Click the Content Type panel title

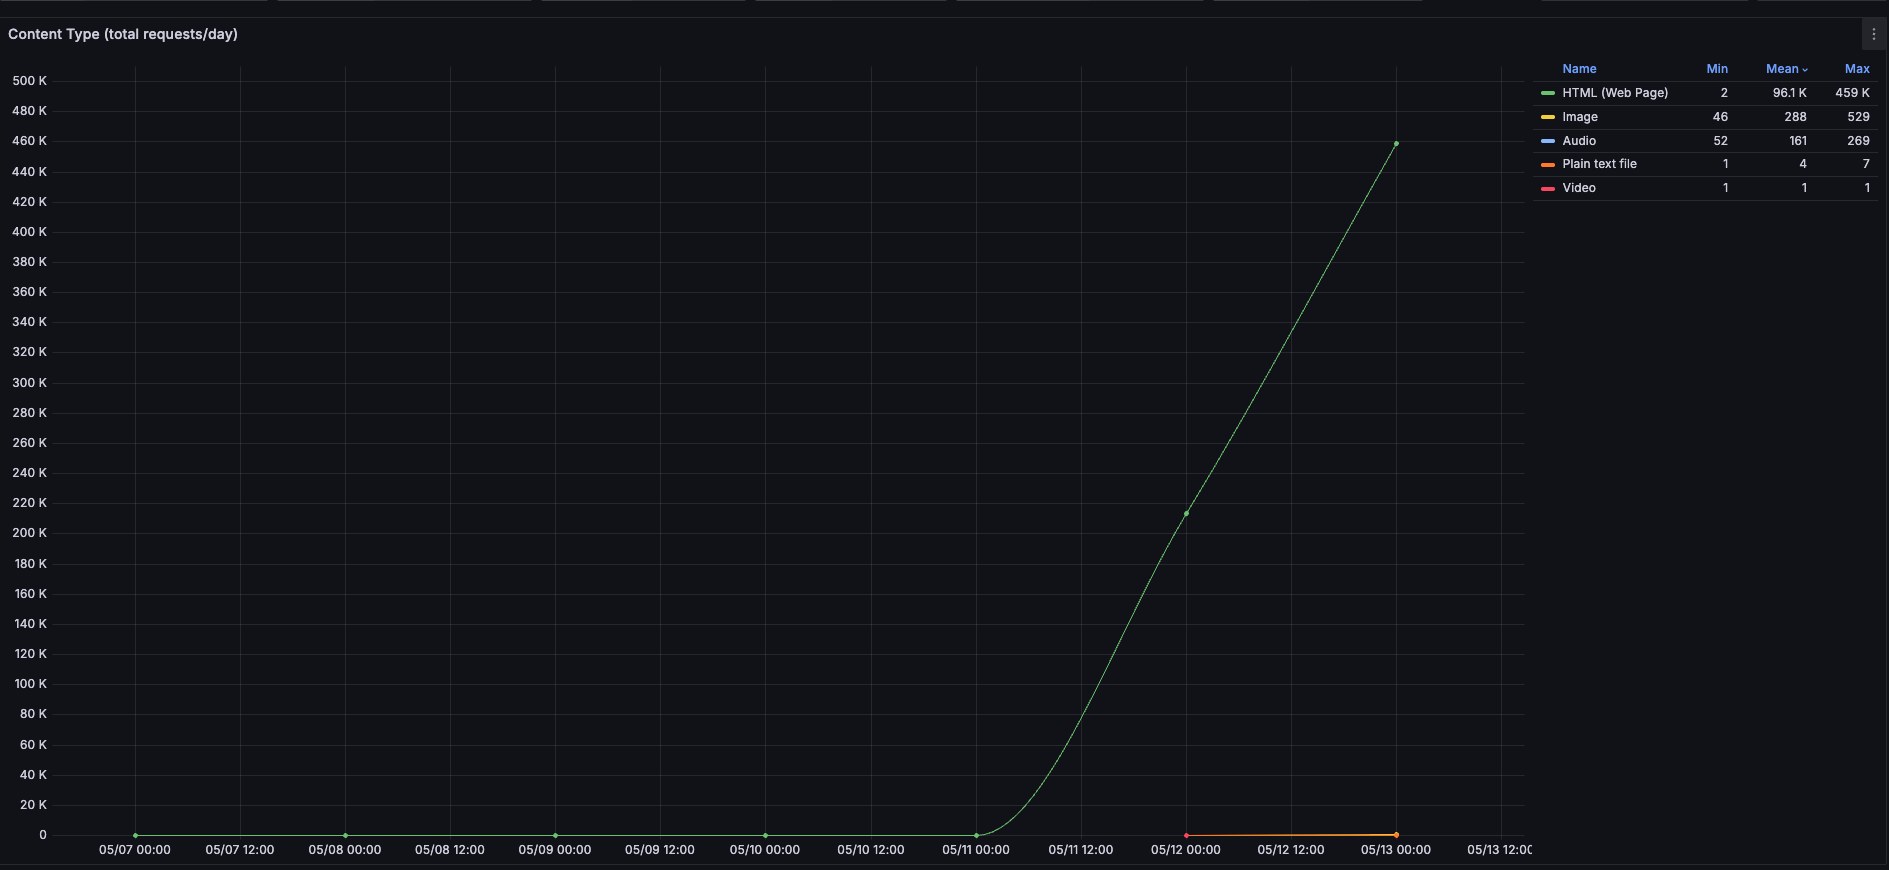[x=123, y=34]
